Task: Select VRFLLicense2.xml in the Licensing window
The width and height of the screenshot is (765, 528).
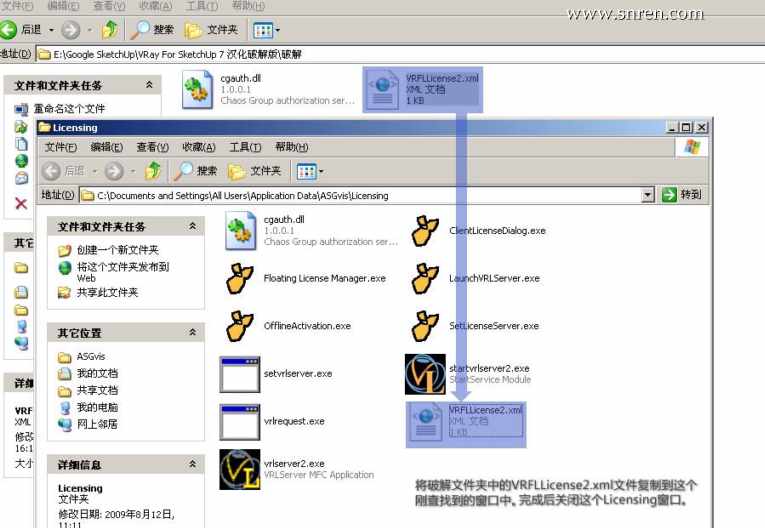Action: 466,424
